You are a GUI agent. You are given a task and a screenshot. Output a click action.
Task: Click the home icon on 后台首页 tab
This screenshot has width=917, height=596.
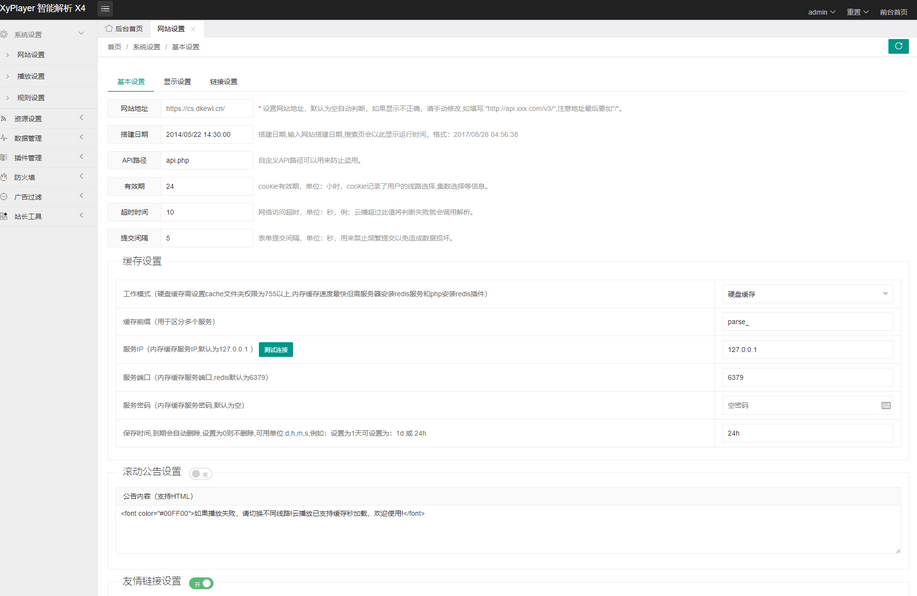click(109, 29)
